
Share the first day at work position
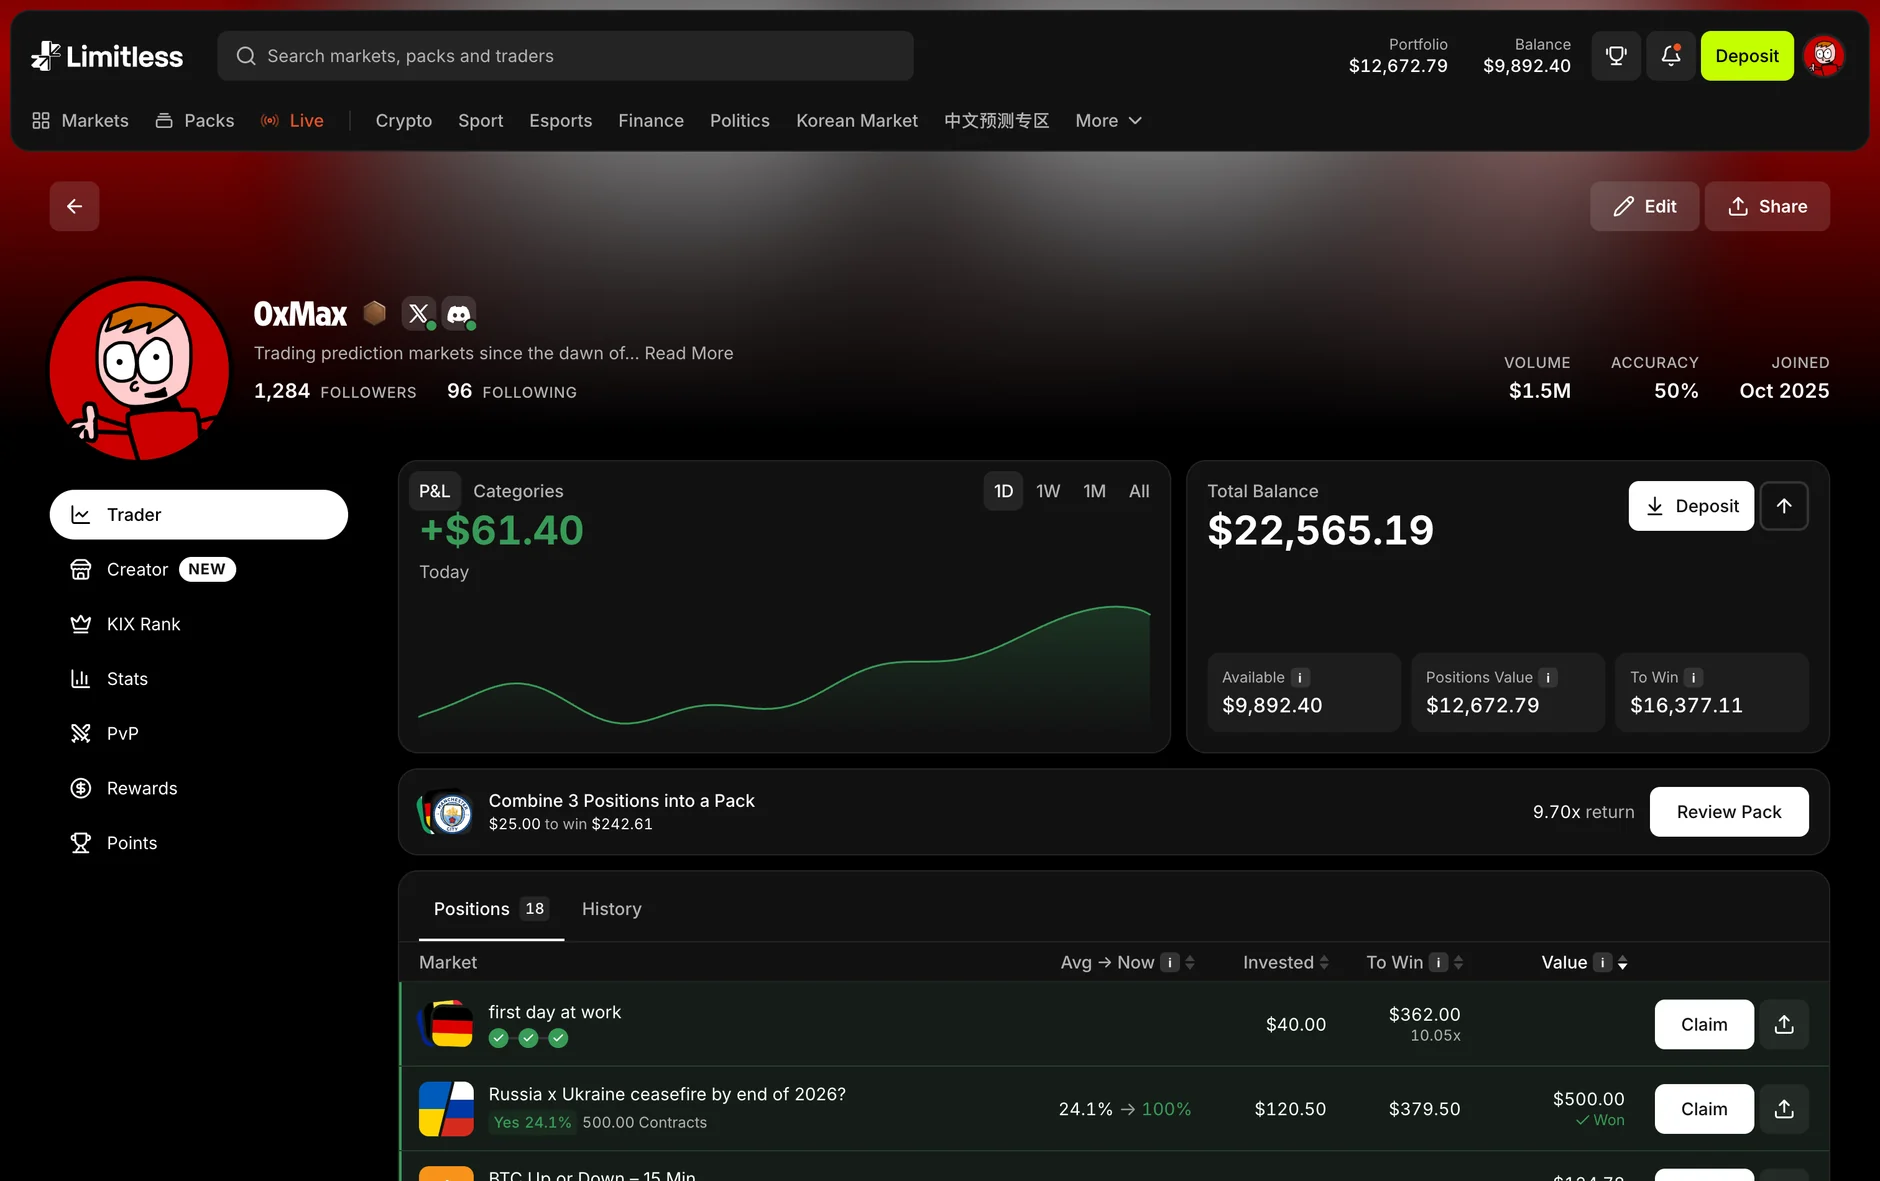[x=1784, y=1024]
